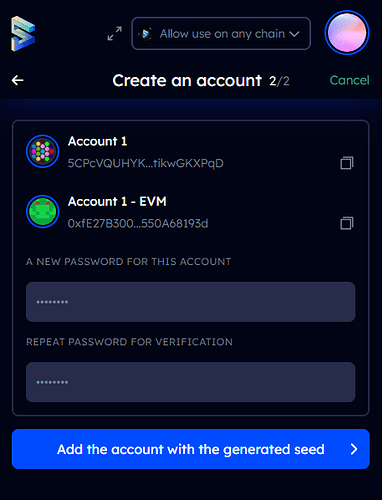382x500 pixels.
Task: Click the SubWallet logo icon
Action: [x=23, y=34]
